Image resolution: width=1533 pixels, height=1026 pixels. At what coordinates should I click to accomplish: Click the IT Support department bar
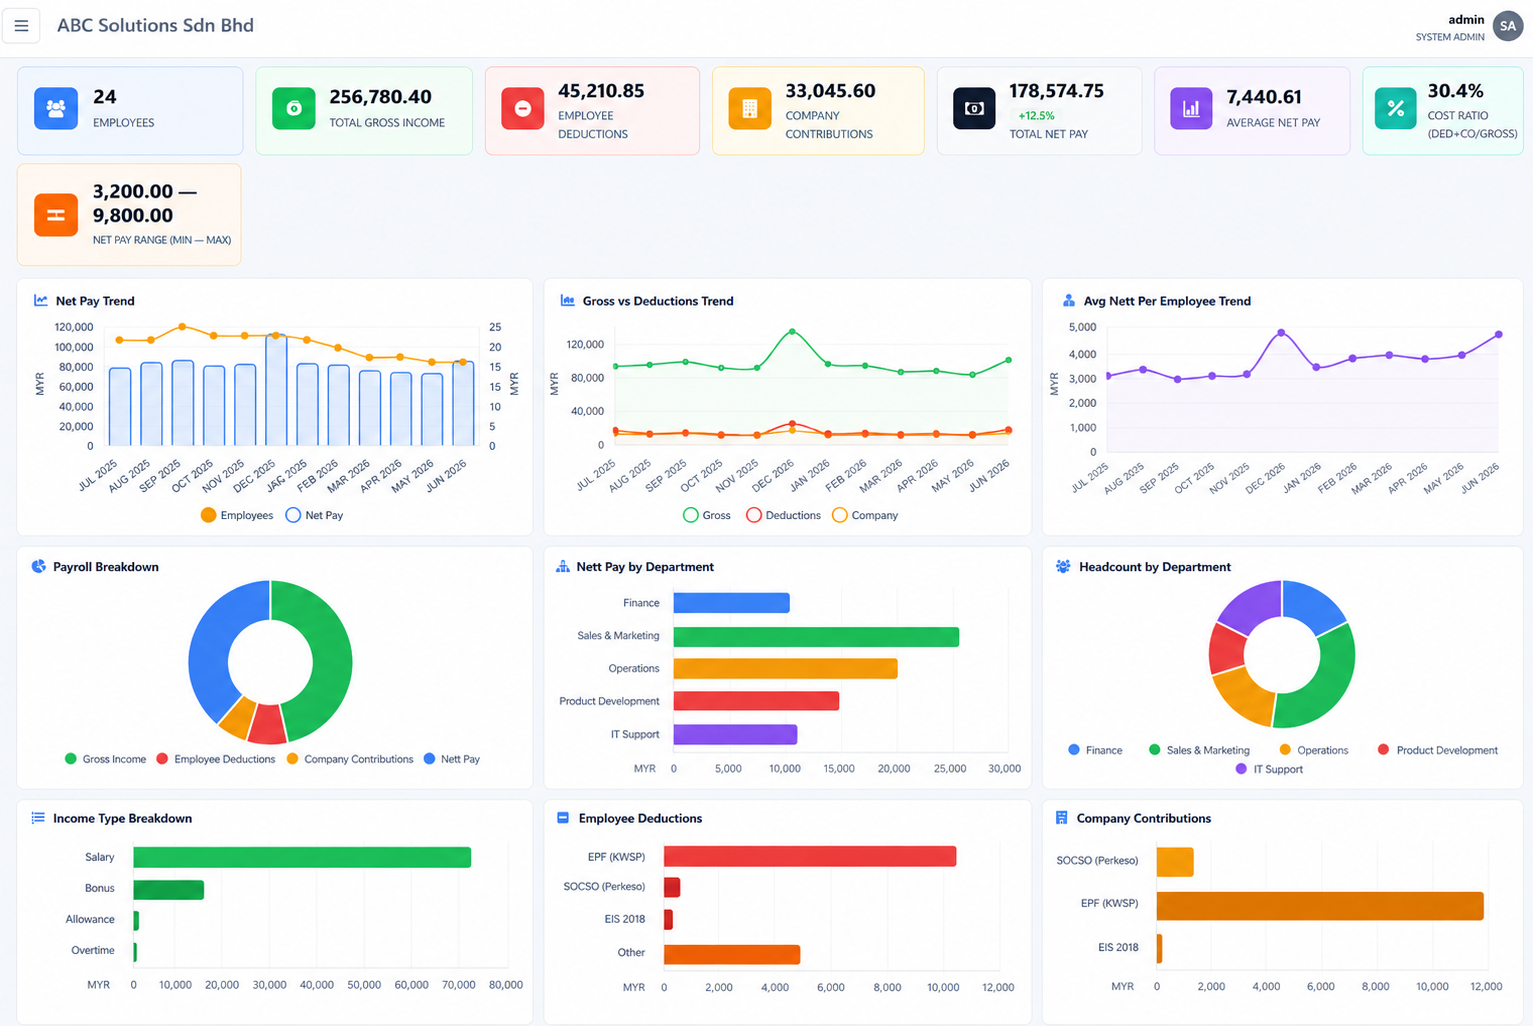(x=735, y=735)
